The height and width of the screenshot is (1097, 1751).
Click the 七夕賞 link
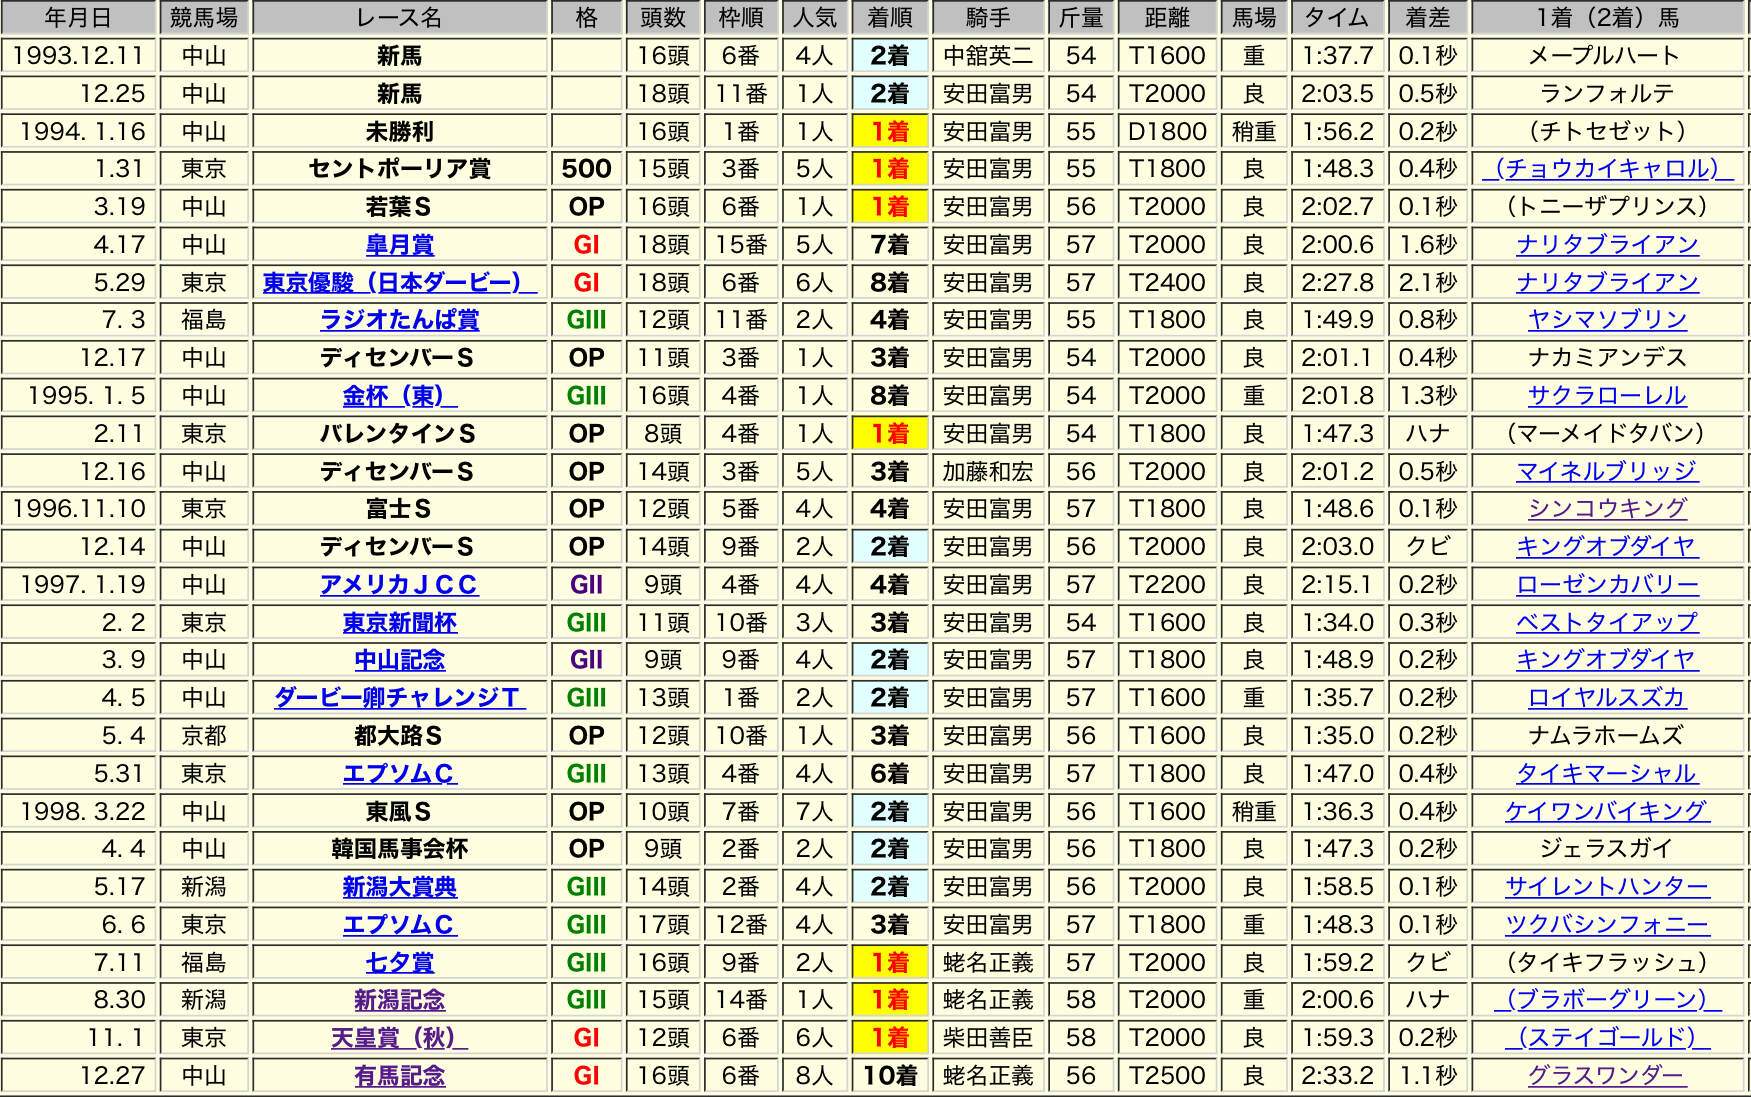(x=399, y=963)
